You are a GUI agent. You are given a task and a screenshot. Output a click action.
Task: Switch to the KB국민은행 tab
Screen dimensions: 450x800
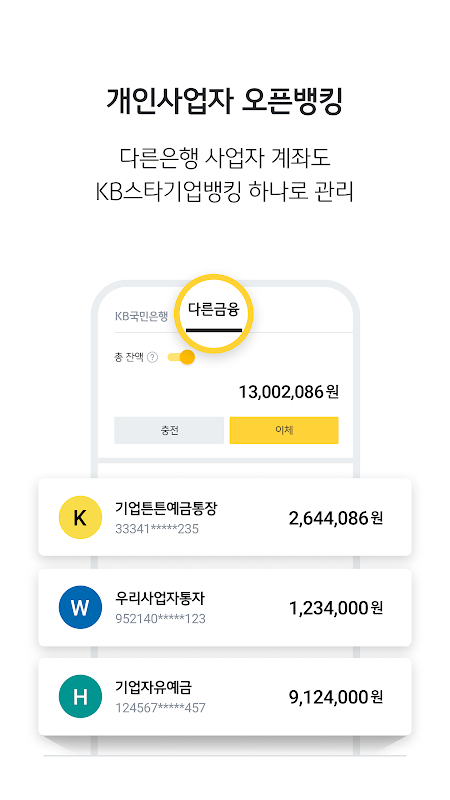(141, 316)
